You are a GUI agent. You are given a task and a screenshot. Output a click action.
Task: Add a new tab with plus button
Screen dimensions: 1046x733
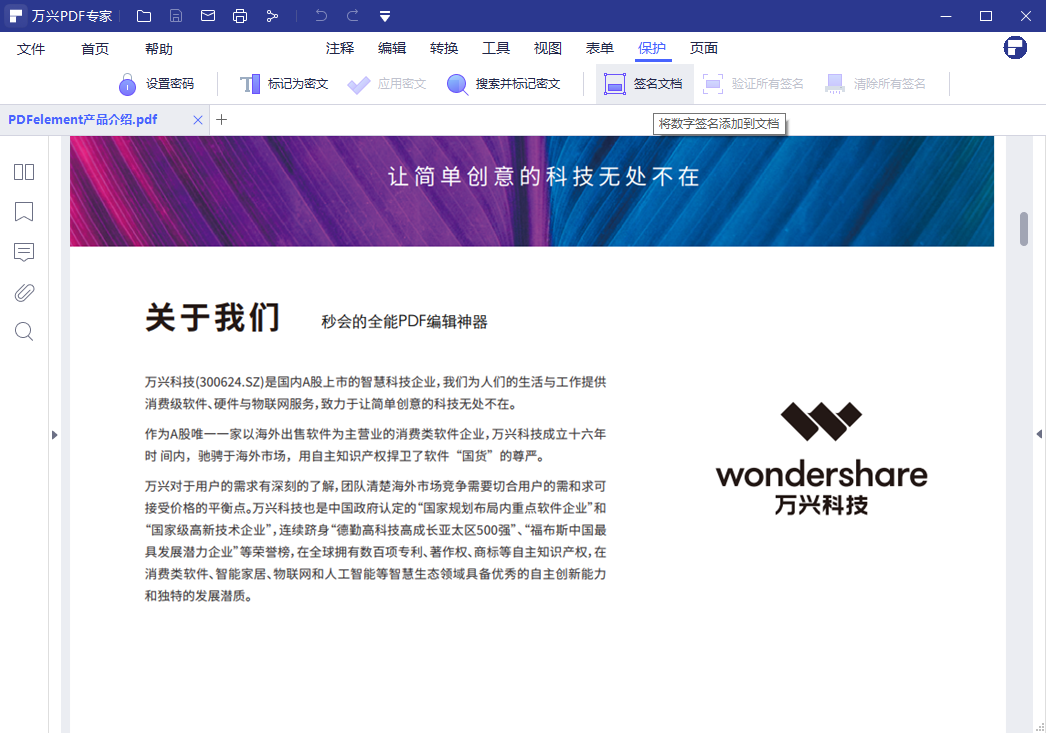(221, 119)
